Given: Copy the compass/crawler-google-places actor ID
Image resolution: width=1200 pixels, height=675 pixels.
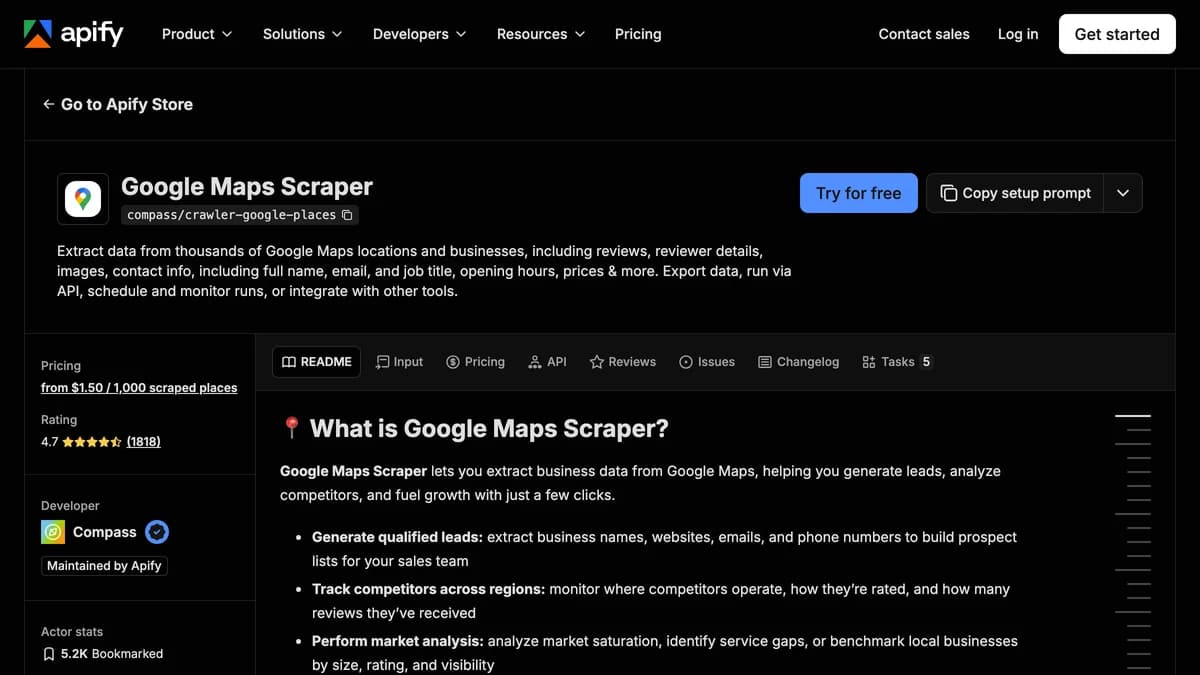Looking at the screenshot, I should coord(347,215).
